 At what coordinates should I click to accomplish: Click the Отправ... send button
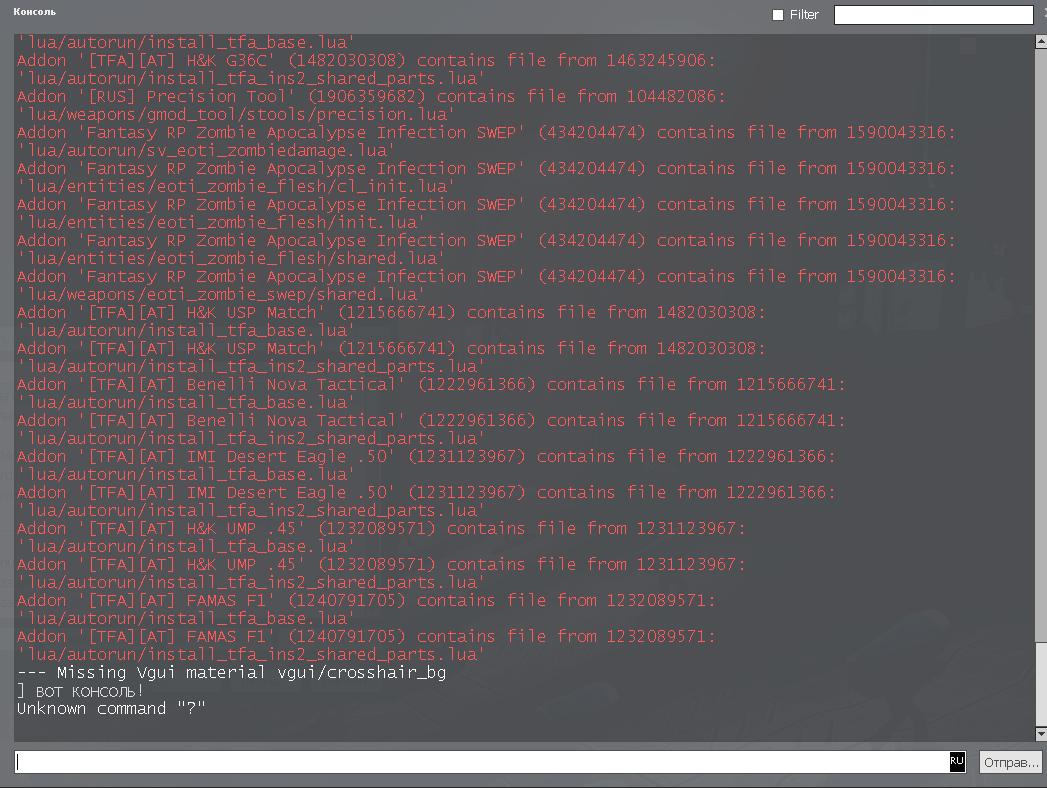pyautogui.click(x=1011, y=762)
